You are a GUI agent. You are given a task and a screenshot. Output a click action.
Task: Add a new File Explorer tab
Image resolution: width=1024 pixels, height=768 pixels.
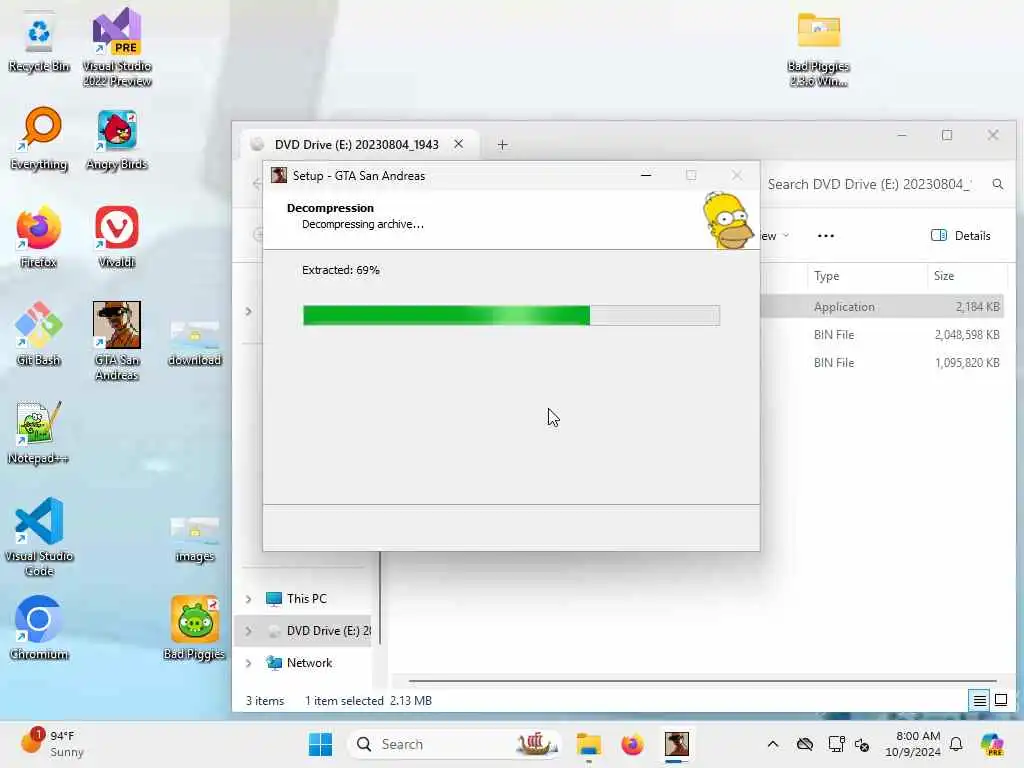point(502,144)
